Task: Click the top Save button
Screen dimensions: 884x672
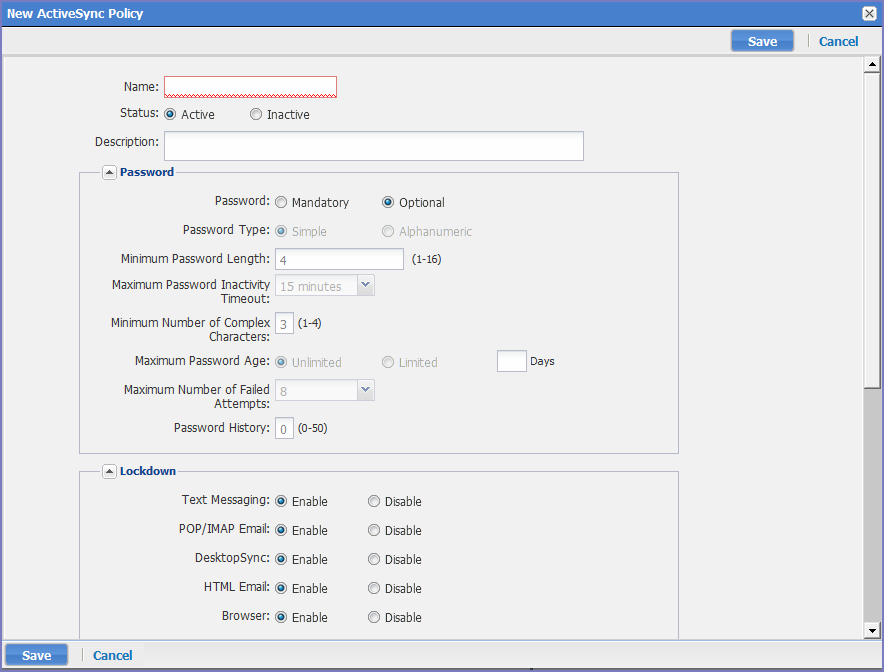Action: point(762,41)
